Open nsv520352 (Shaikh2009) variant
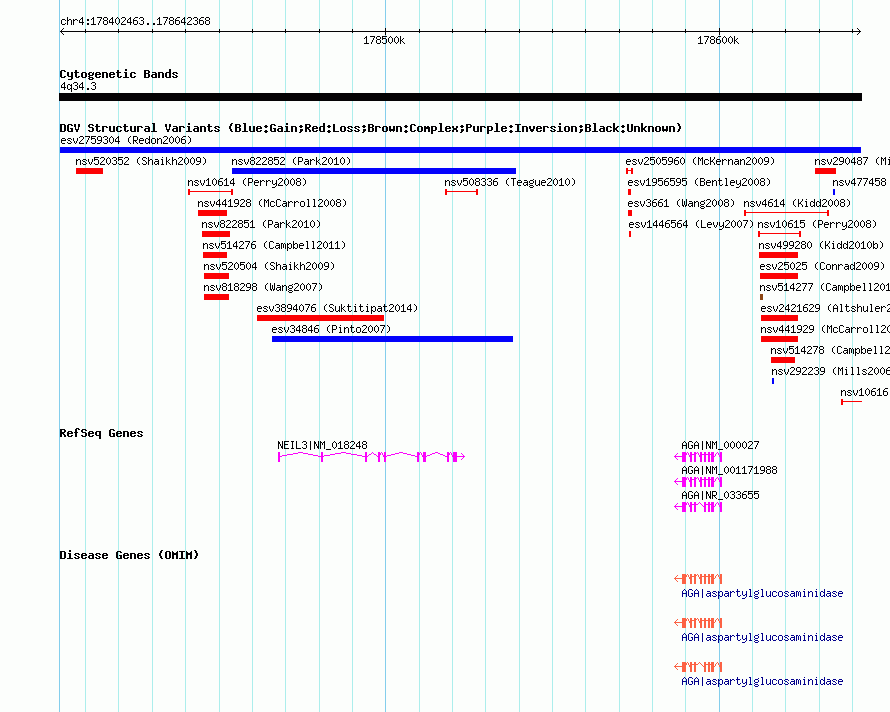Image resolution: width=890 pixels, height=712 pixels. pos(141,161)
